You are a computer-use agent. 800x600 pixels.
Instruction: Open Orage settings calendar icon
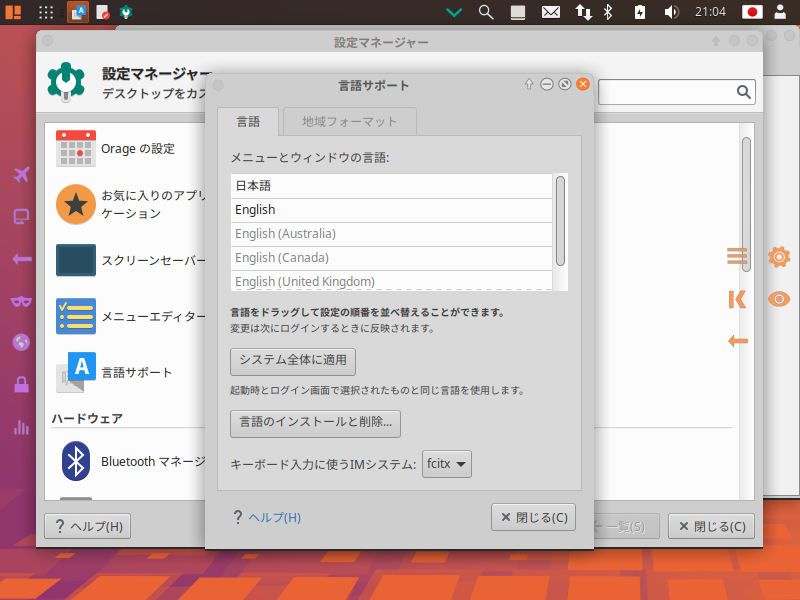click(x=76, y=149)
